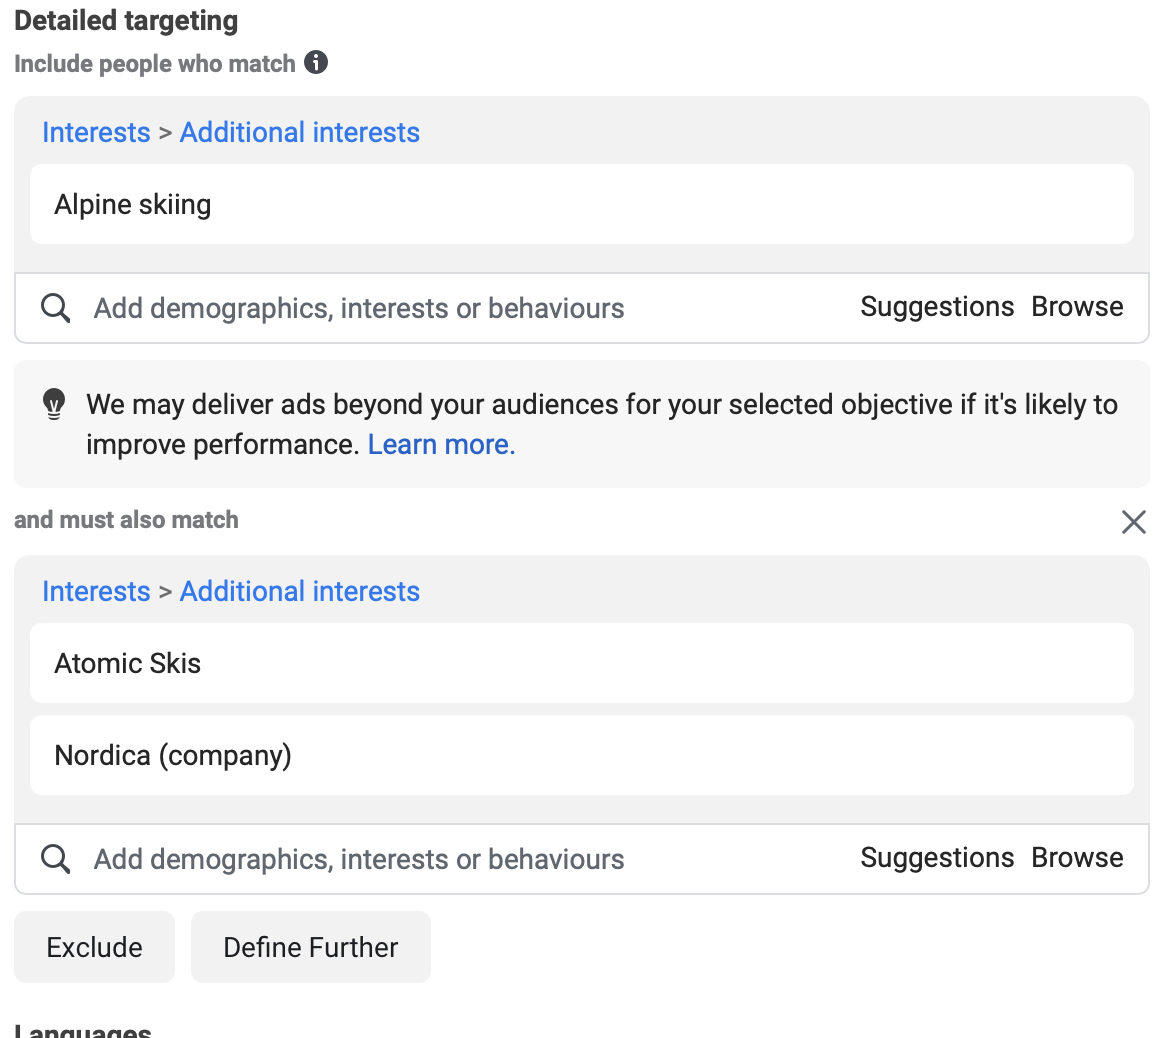Viewport: 1166px width, 1038px height.
Task: Click the lightbulb icon beside the delivery notice
Action: tap(54, 404)
